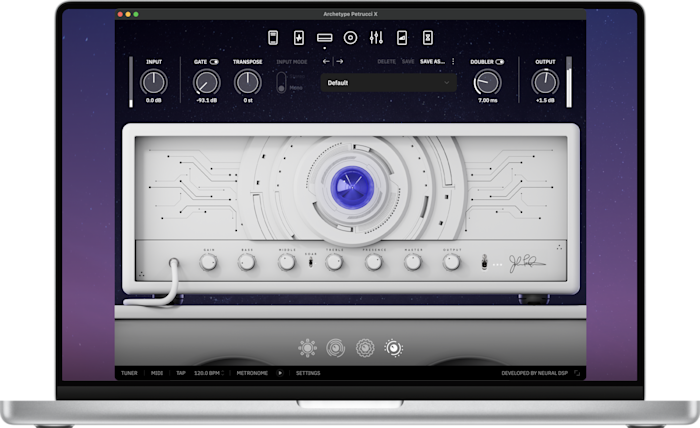Viewport: 700px width, 428px height.
Task: Click the Doubler time knob
Action: pyautogui.click(x=488, y=82)
